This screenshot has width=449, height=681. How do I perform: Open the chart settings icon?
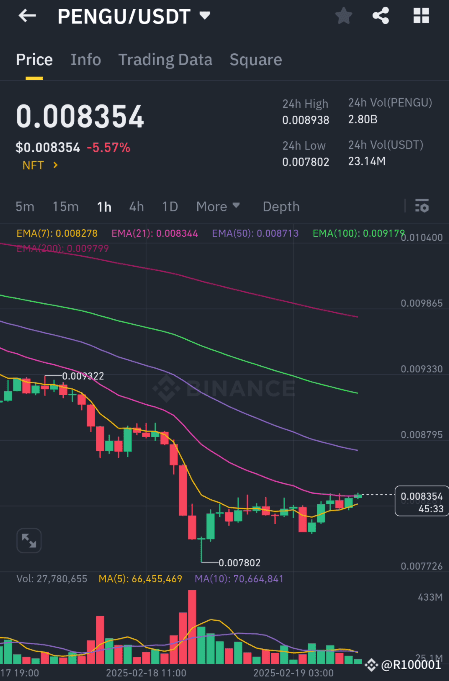pos(422,206)
